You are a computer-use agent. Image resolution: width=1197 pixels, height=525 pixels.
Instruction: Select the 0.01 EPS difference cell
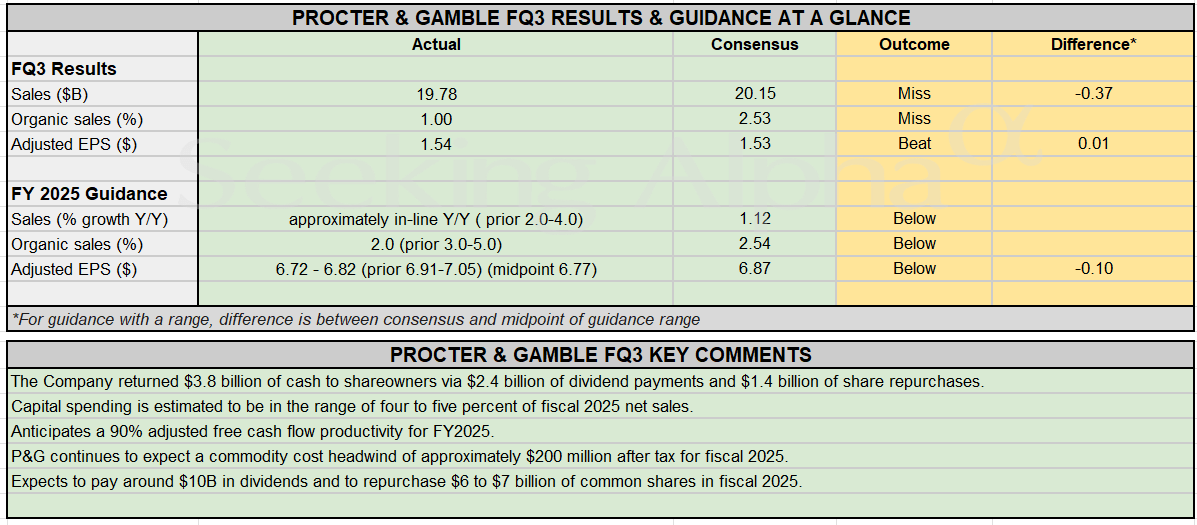click(x=1093, y=144)
